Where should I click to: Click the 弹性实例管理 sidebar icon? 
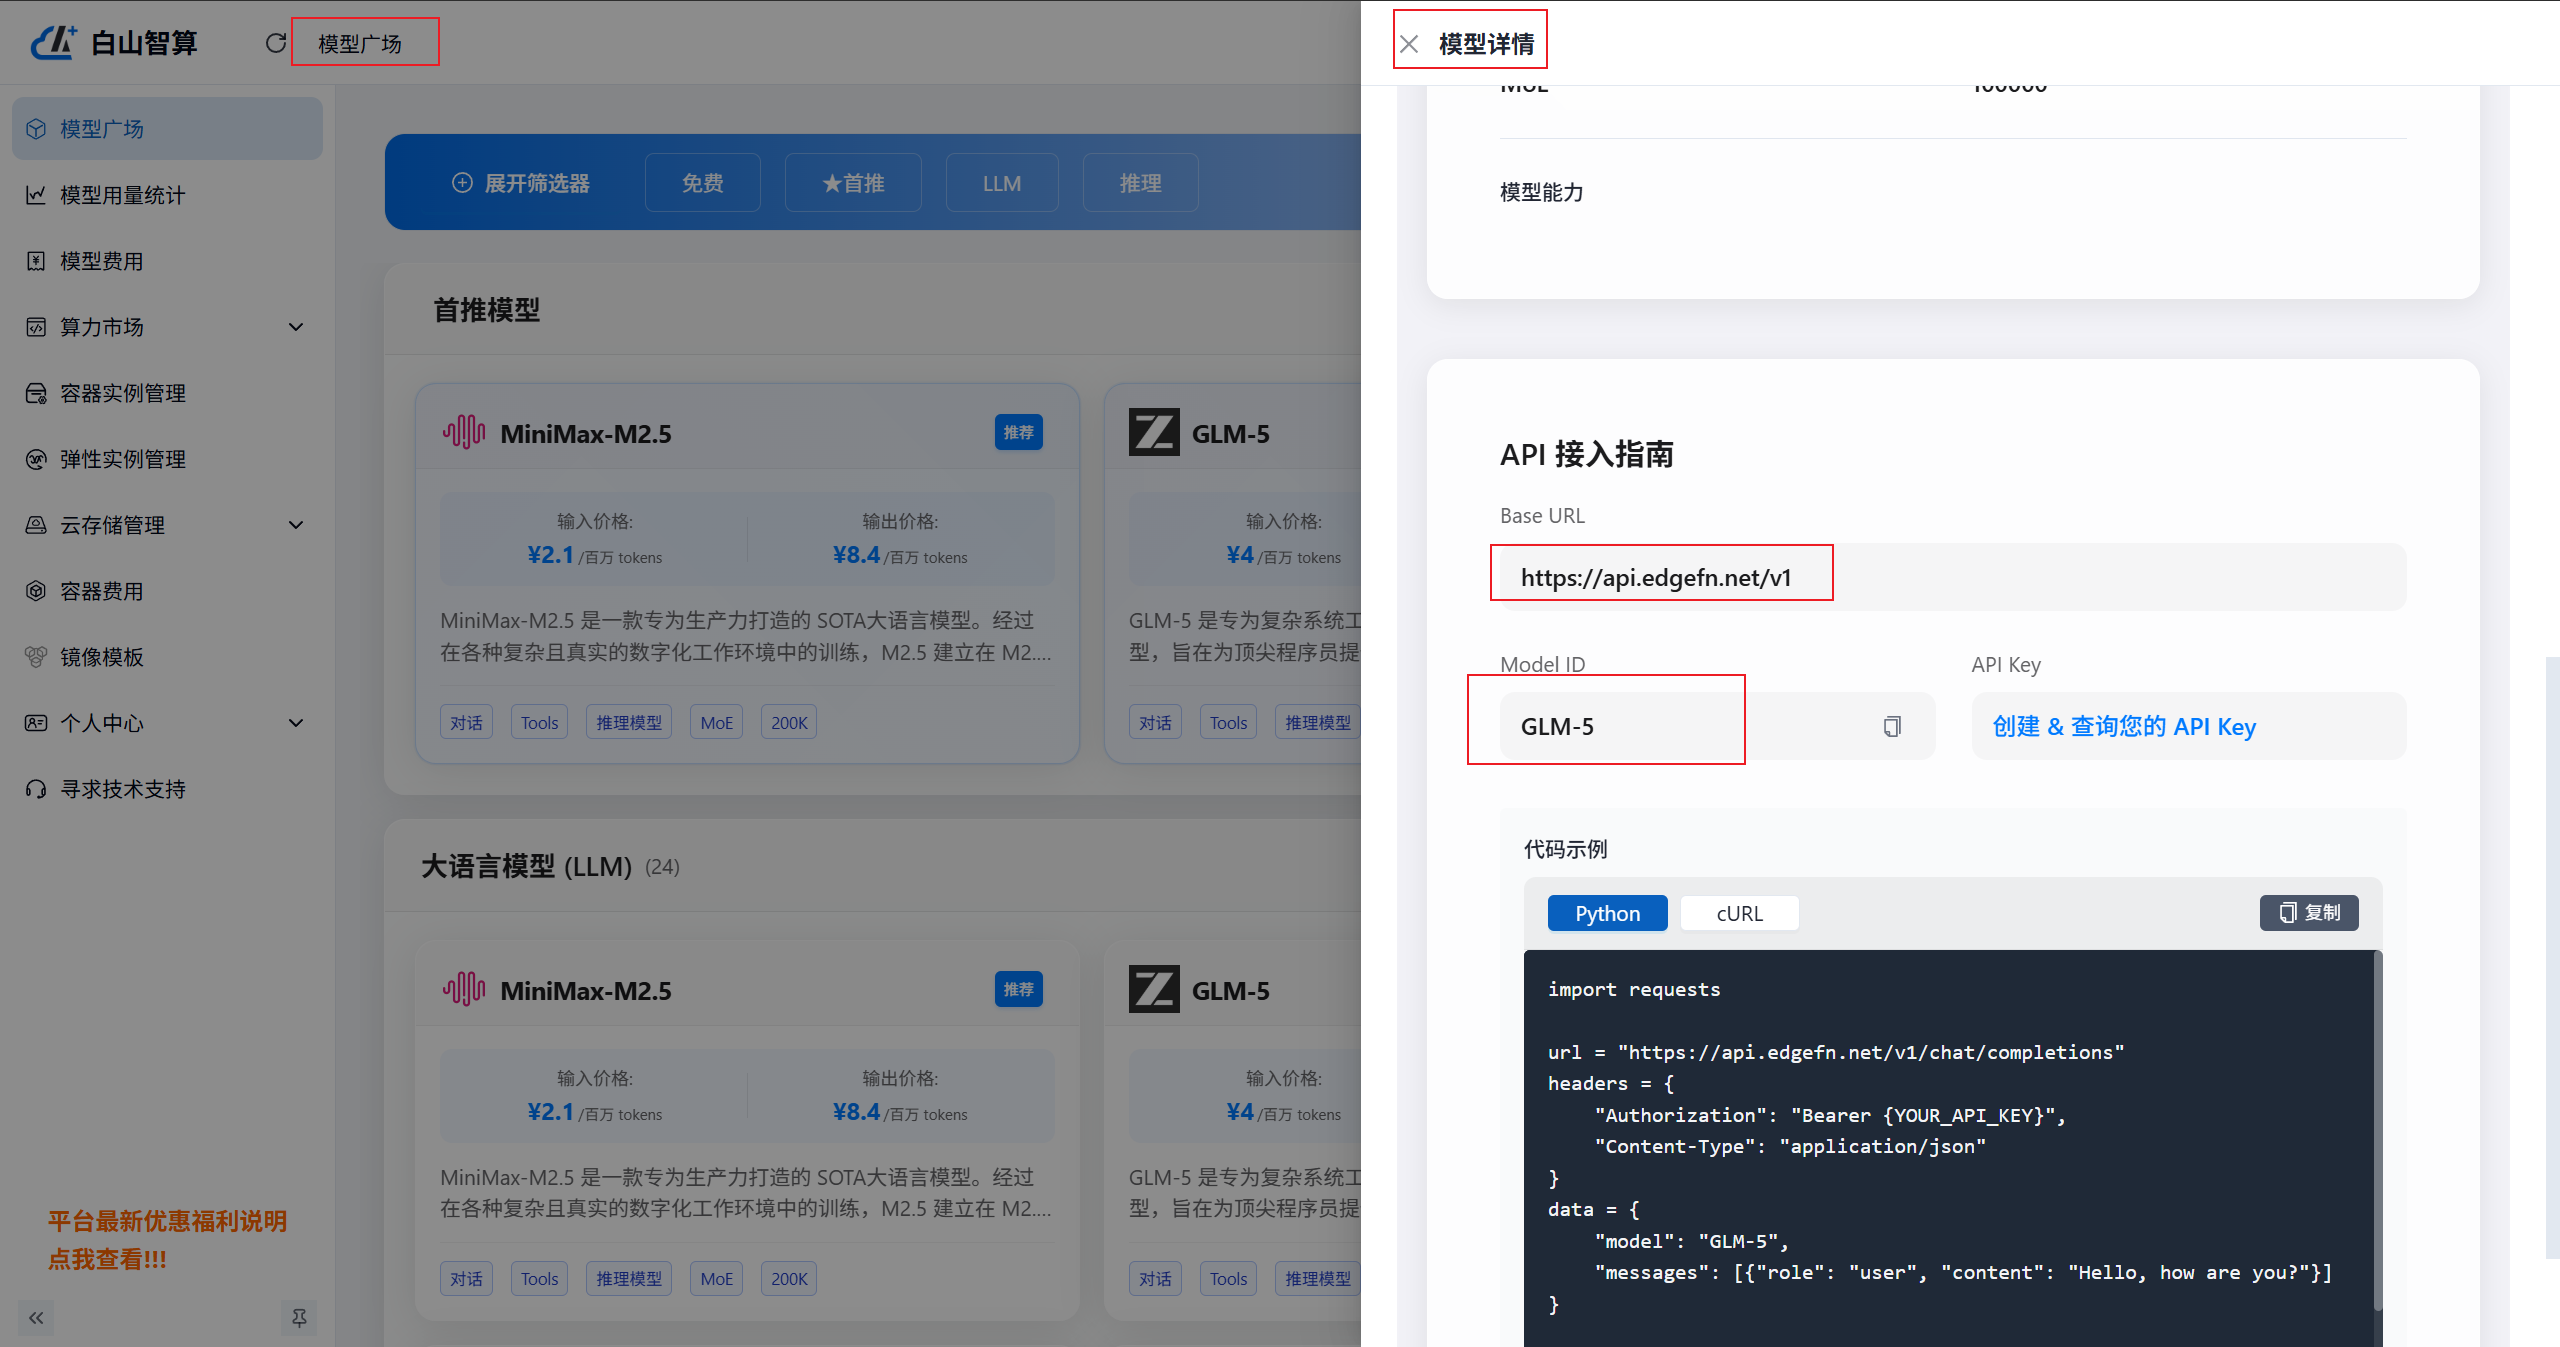coord(36,459)
